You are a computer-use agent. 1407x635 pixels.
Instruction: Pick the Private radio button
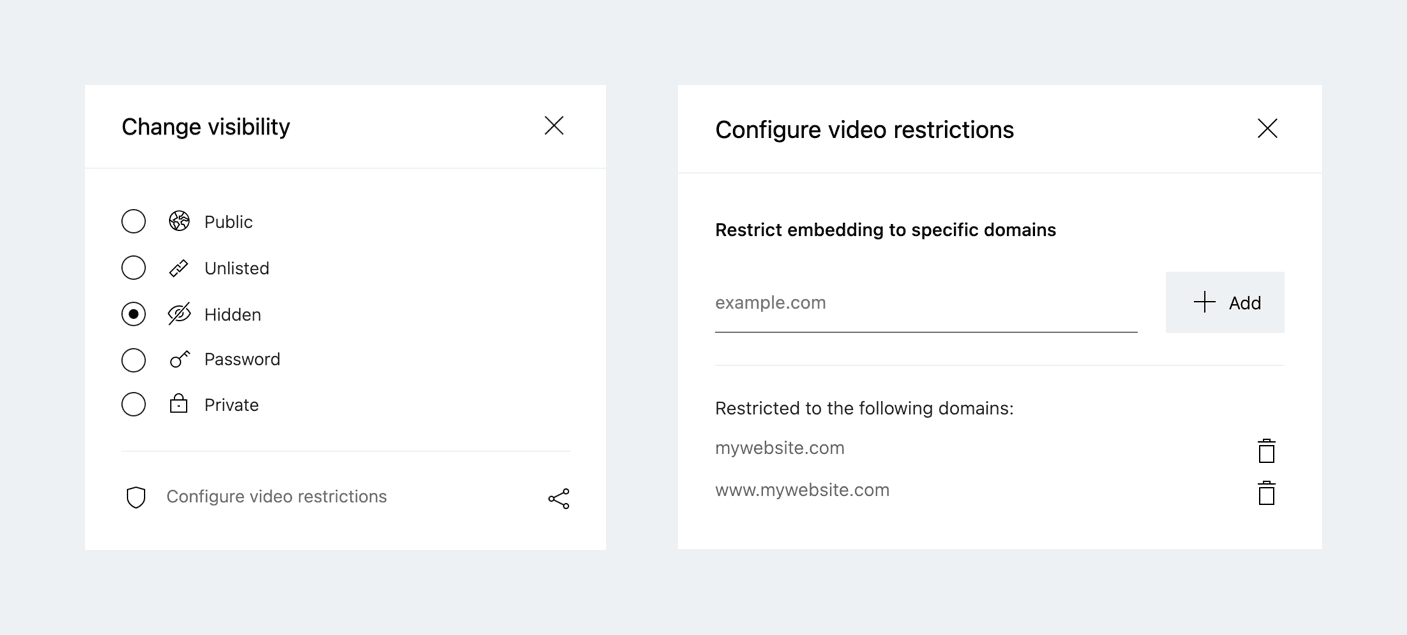(x=133, y=404)
